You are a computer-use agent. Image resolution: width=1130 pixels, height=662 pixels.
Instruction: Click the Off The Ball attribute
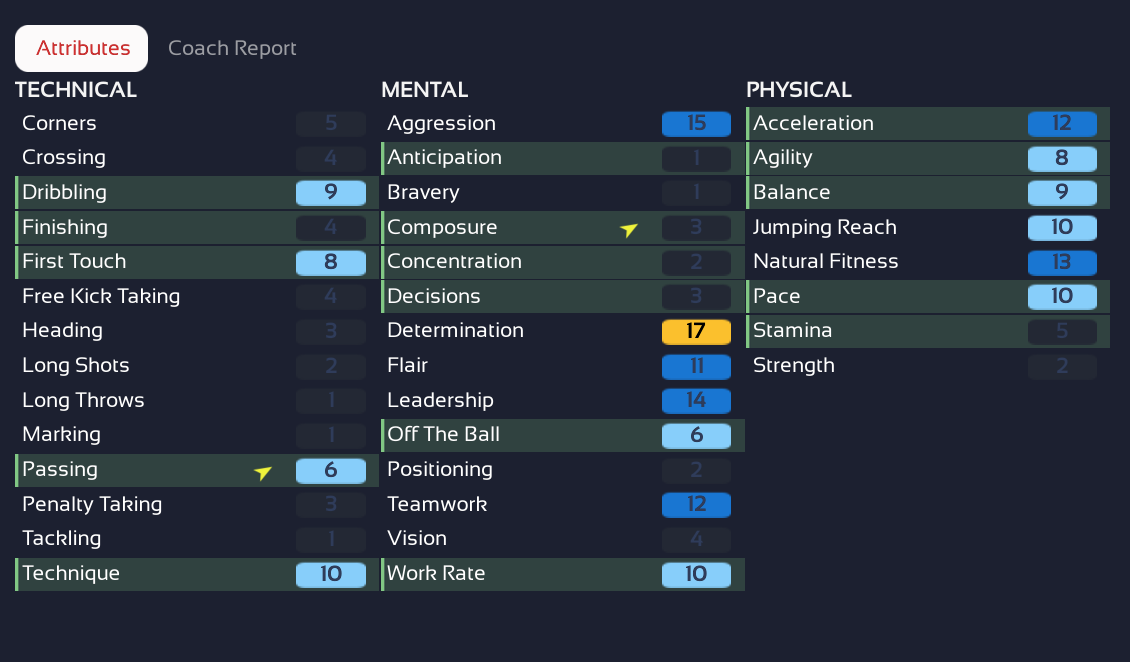443,435
